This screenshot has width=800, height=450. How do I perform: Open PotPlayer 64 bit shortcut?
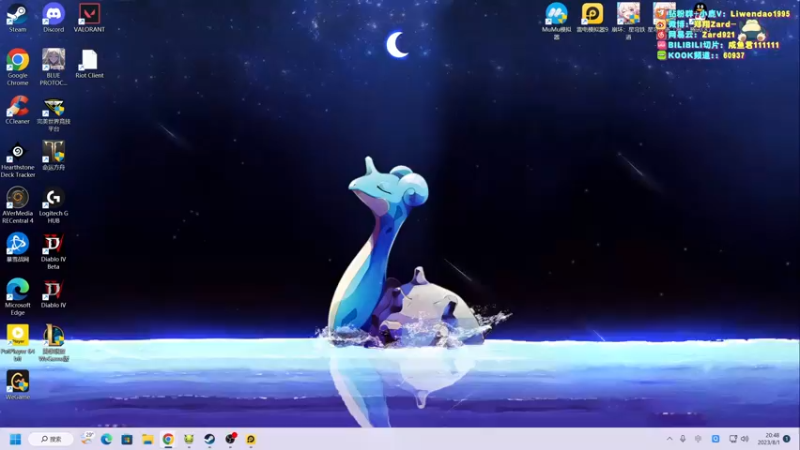point(17,343)
